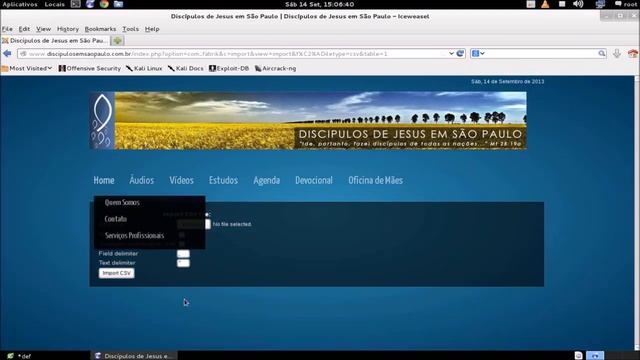Open the URL history dropdown arrow
Viewport: 640px width, 360px height.
[x=451, y=53]
